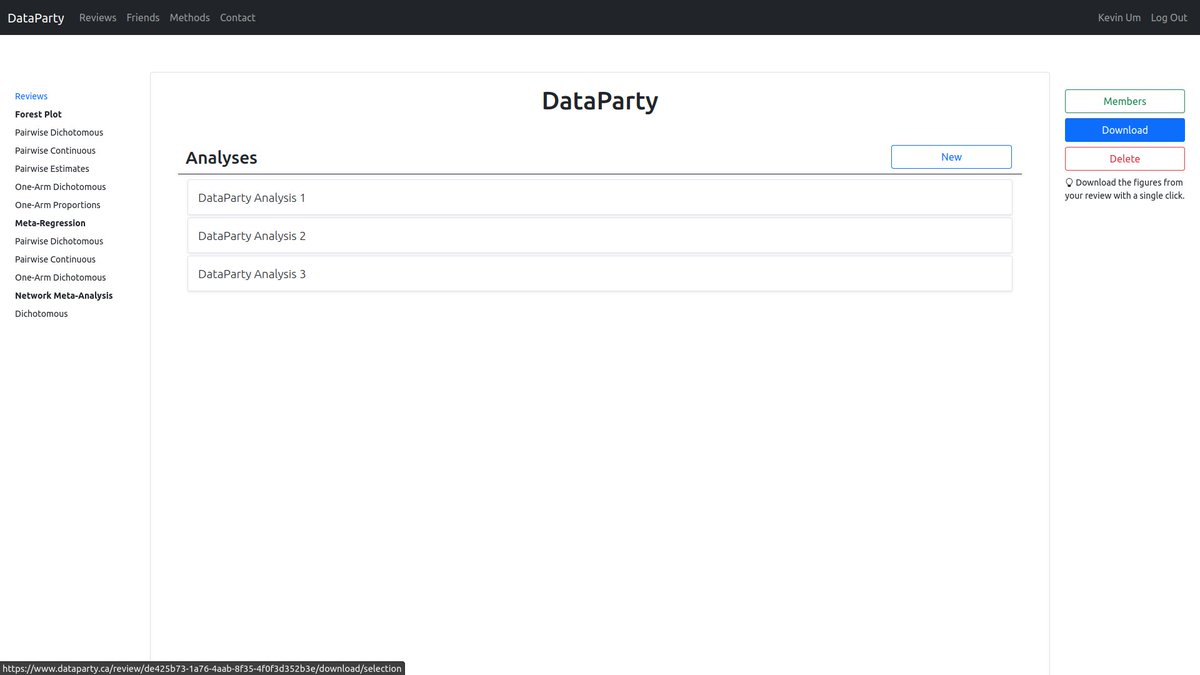Open the Contact navbar link
This screenshot has height=675, width=1200.
238,18
